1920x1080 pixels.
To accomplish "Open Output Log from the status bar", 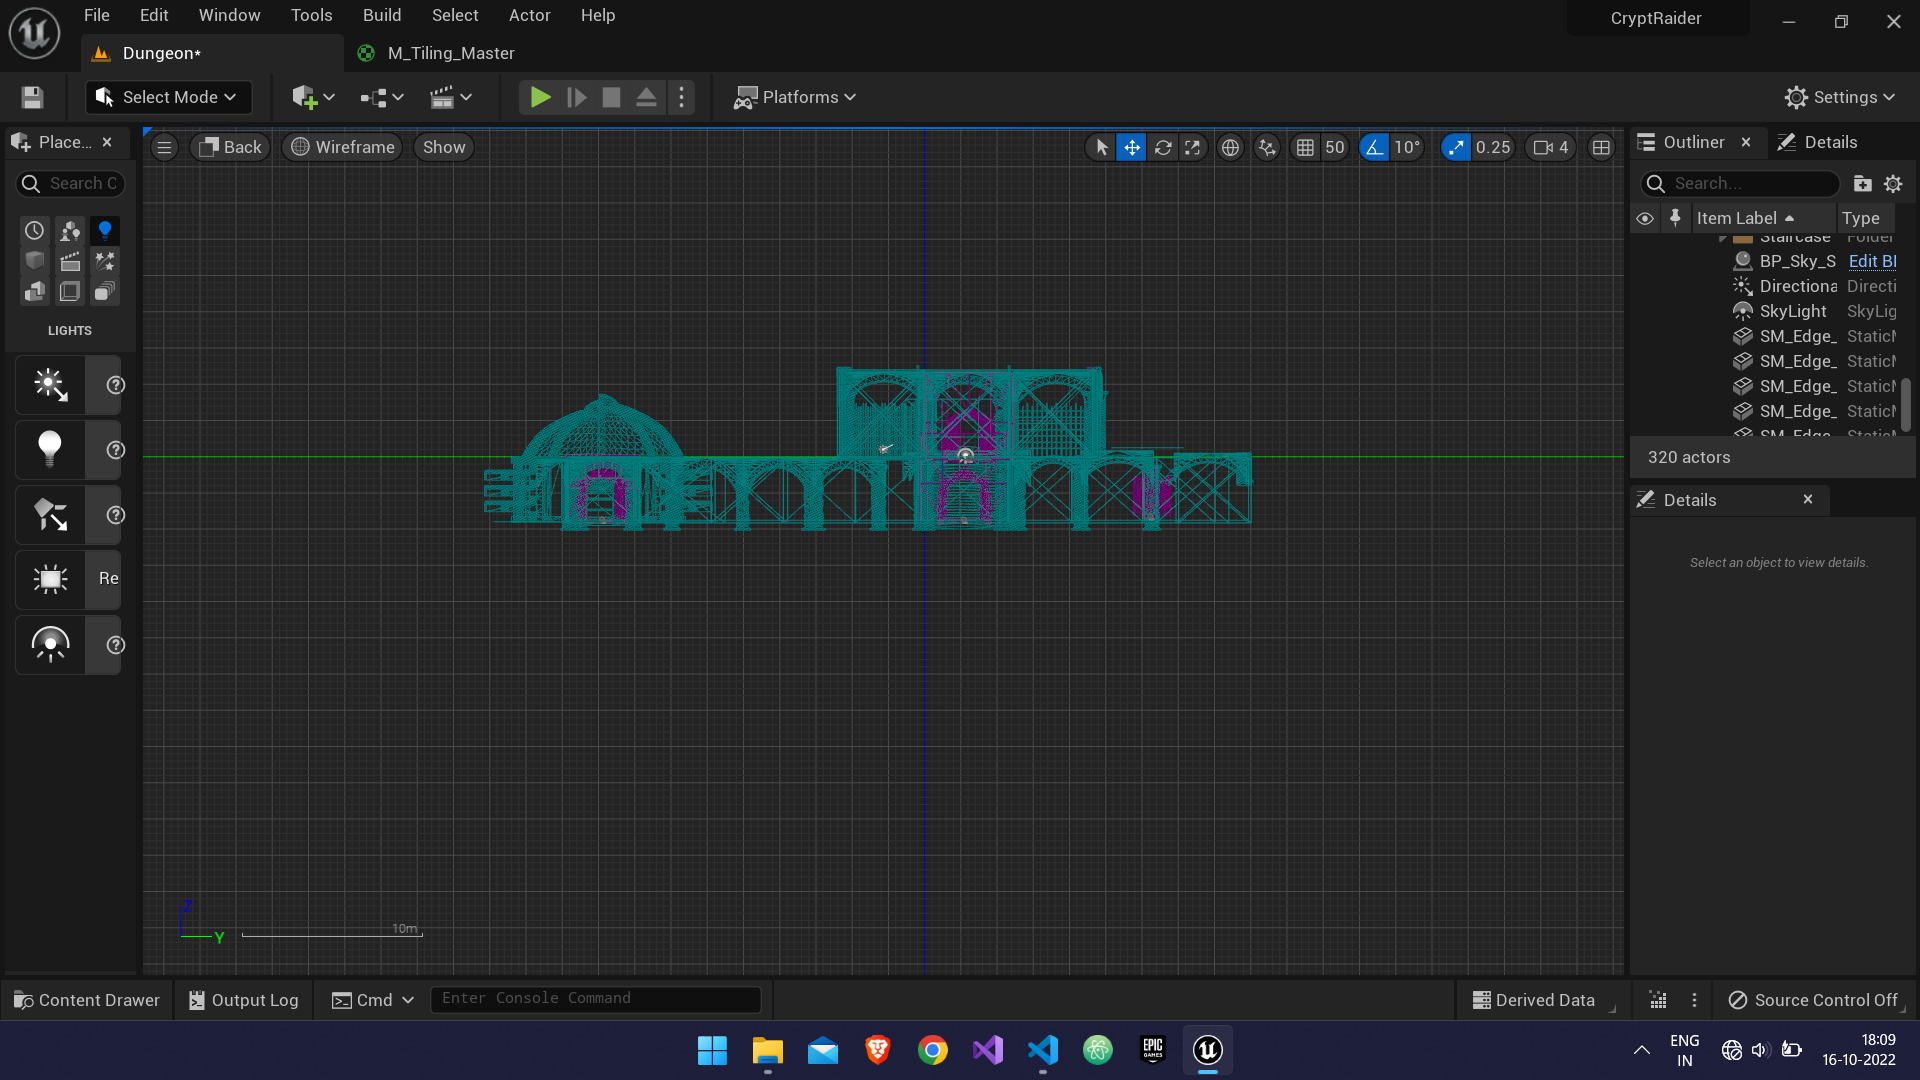I will click(x=242, y=999).
